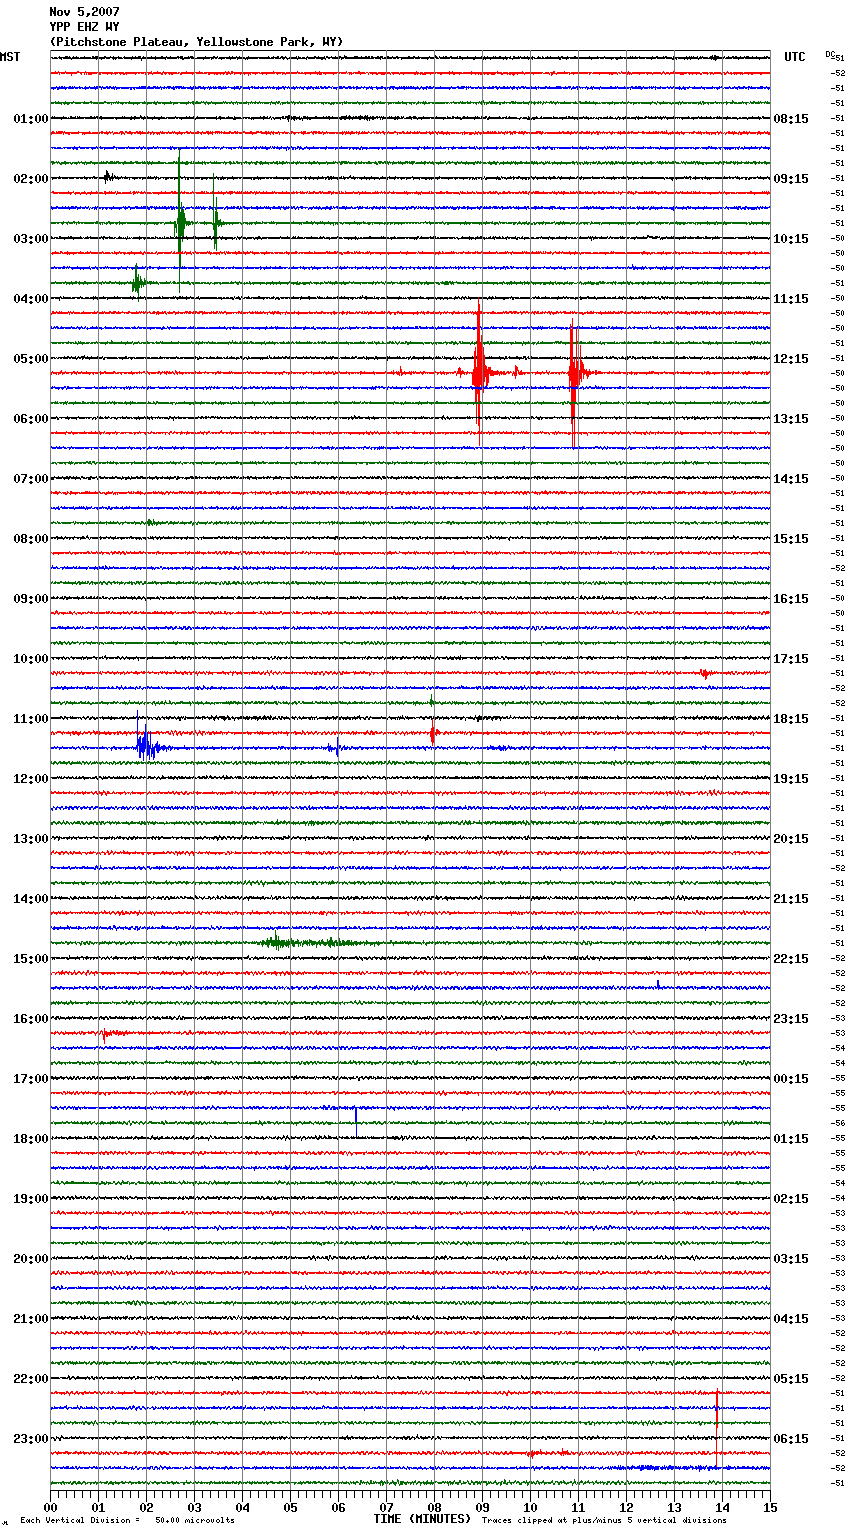The height and width of the screenshot is (1534, 850).
Task: Click the '16:15' UTC time label
Action: coord(791,599)
